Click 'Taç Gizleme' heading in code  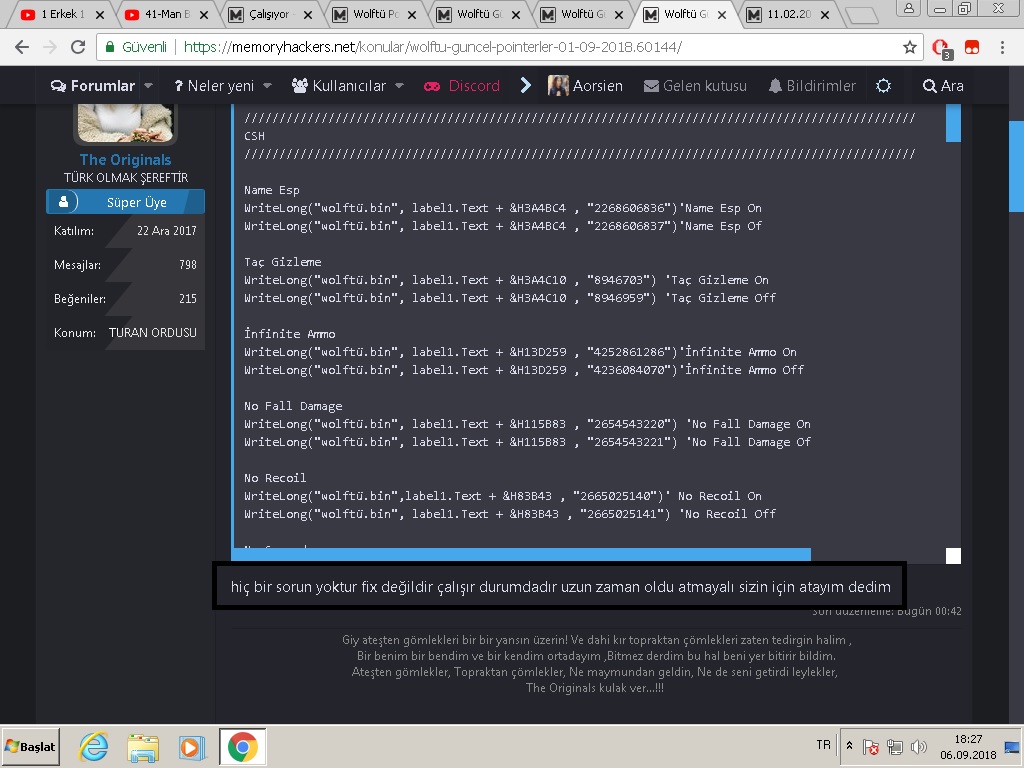pos(283,262)
